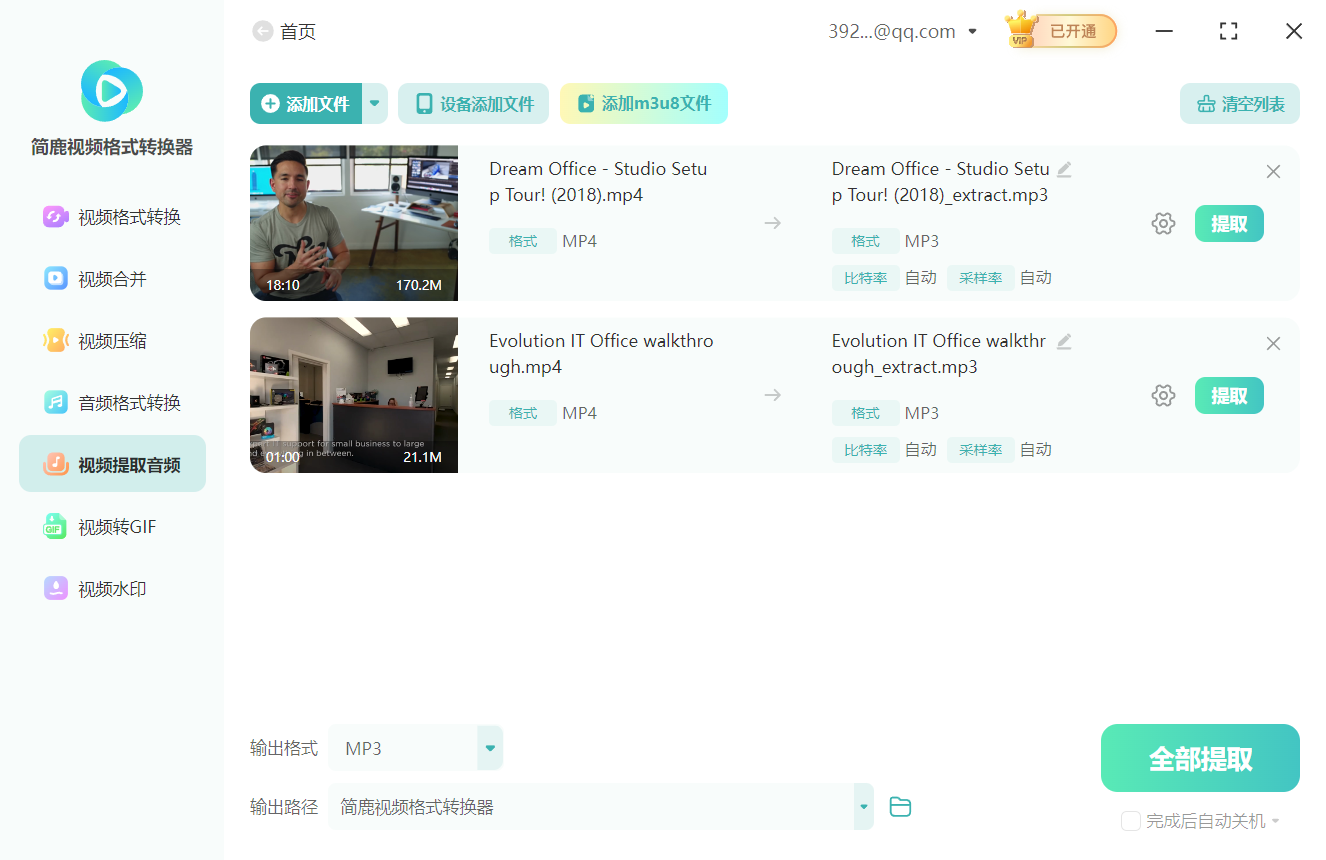
Task: Expand the 添加文件 dropdown arrow
Action: point(375,104)
